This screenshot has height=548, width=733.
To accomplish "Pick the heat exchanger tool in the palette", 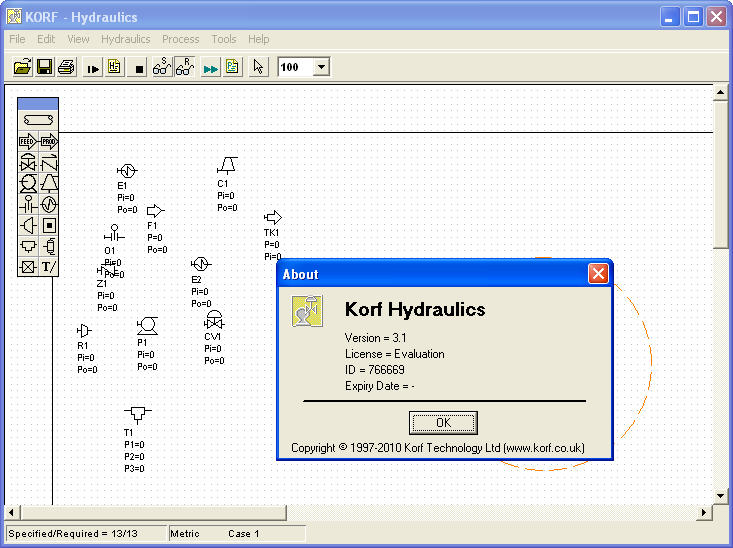I will pyautogui.click(x=49, y=204).
